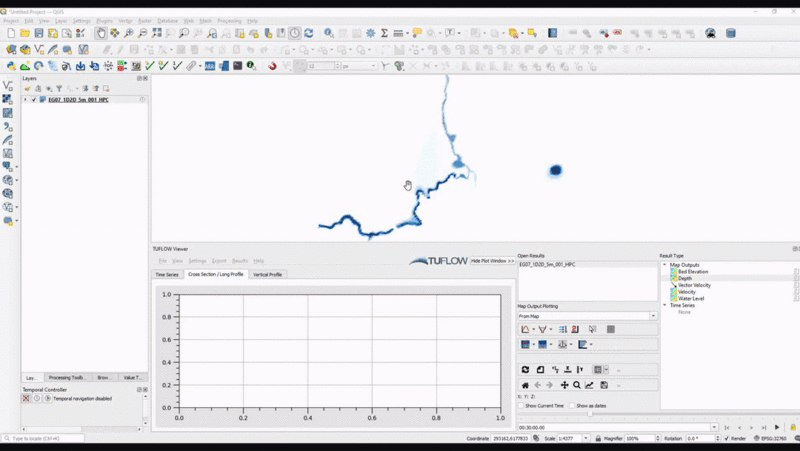Click the Refresh map canvas icon
Image resolution: width=800 pixels, height=451 pixels.
click(x=308, y=33)
